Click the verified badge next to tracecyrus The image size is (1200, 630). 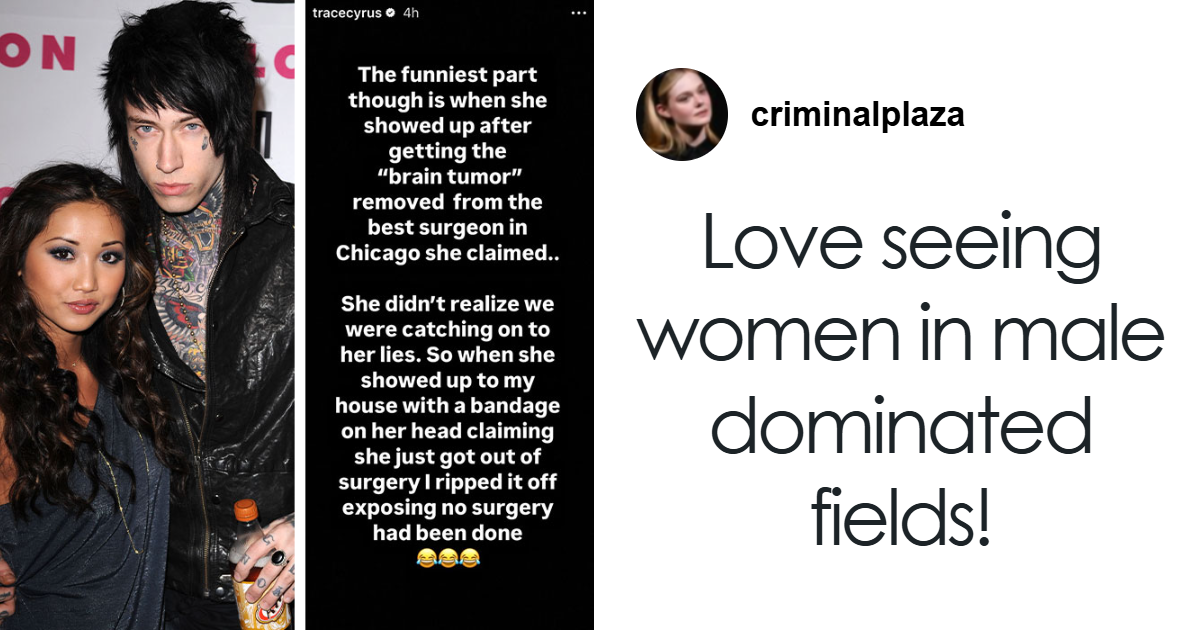click(390, 13)
